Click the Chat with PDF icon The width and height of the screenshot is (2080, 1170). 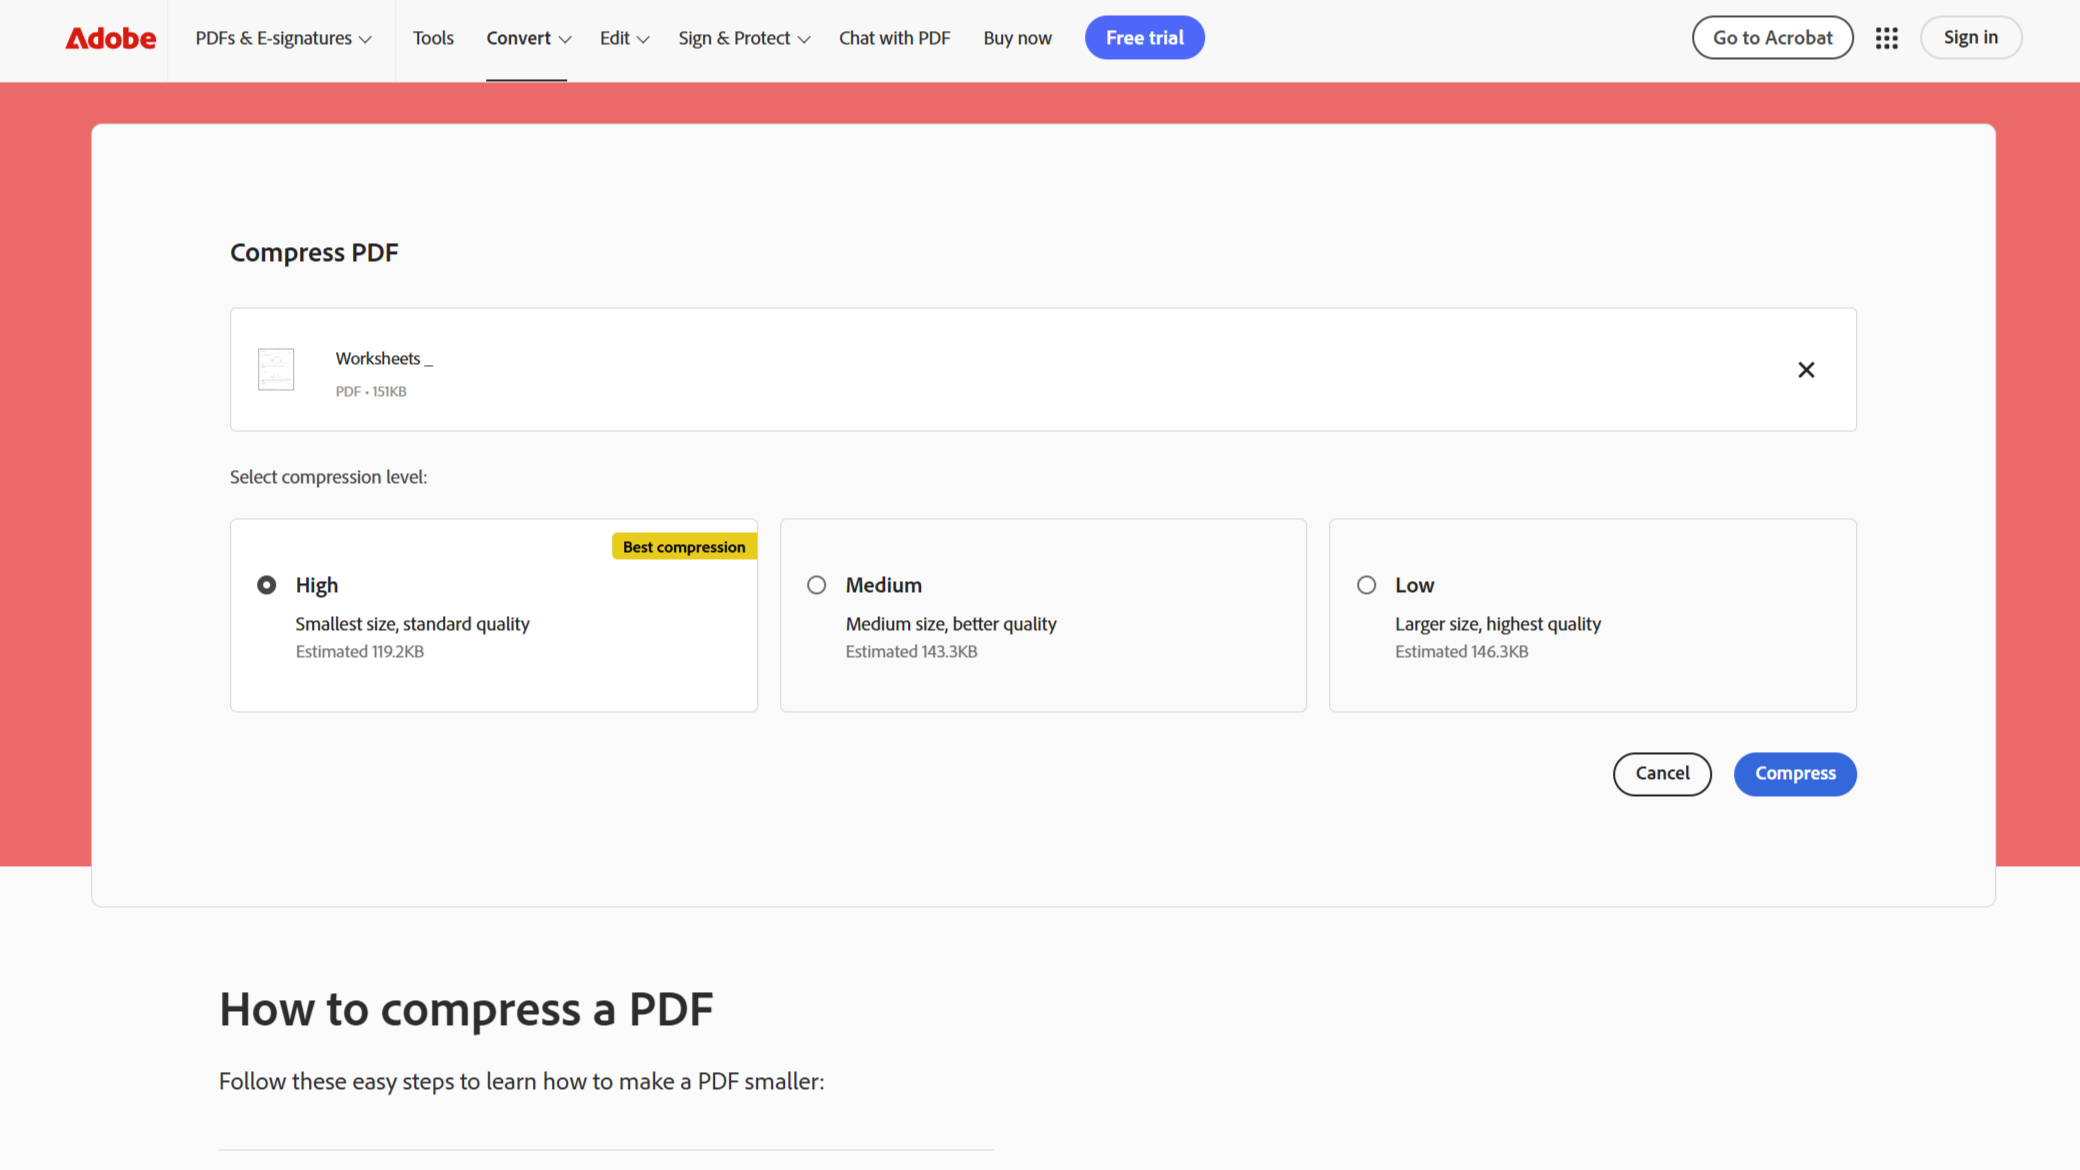894,37
